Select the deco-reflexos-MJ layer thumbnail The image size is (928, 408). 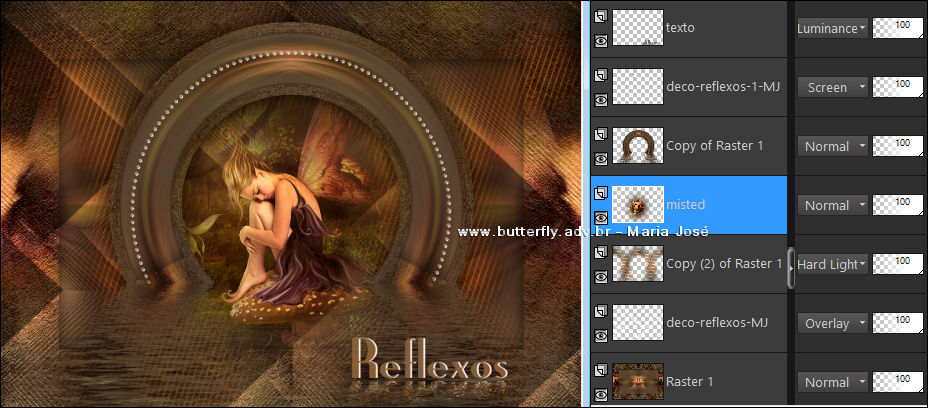637,323
